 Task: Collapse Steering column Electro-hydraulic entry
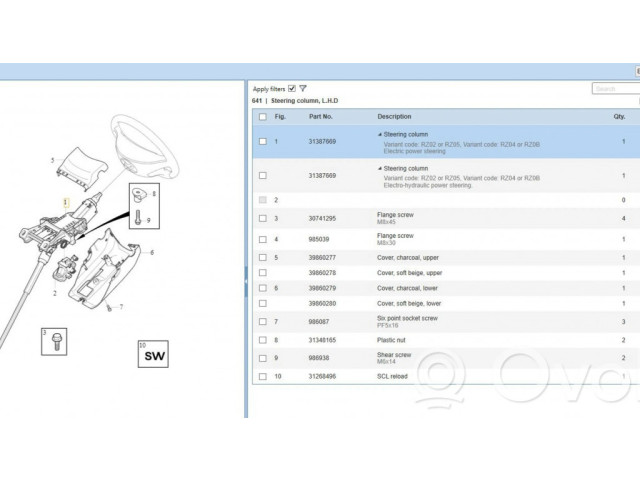pos(380,168)
